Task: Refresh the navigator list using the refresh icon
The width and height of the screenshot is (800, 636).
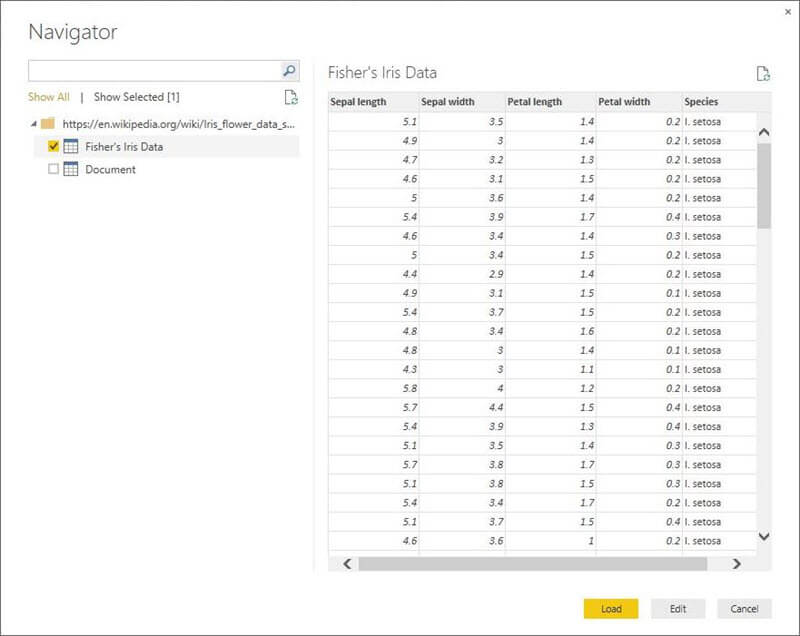Action: coord(291,97)
